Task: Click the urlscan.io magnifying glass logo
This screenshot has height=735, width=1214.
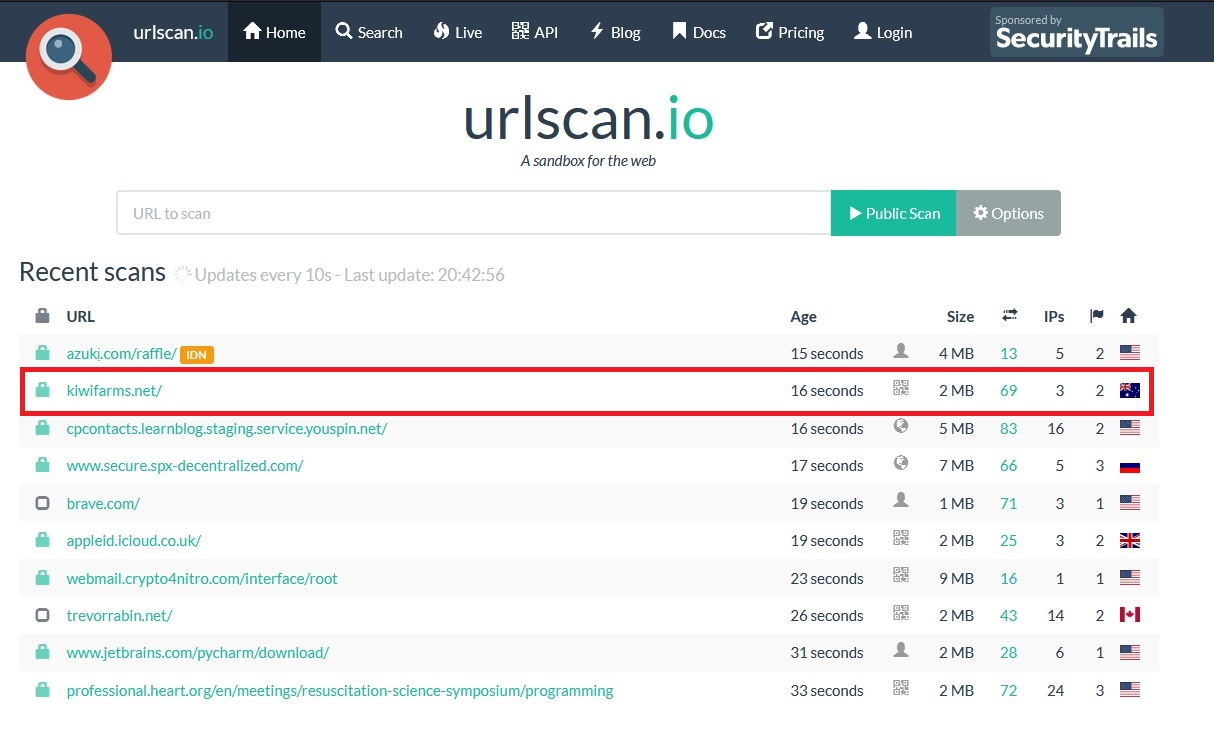Action: [68, 57]
